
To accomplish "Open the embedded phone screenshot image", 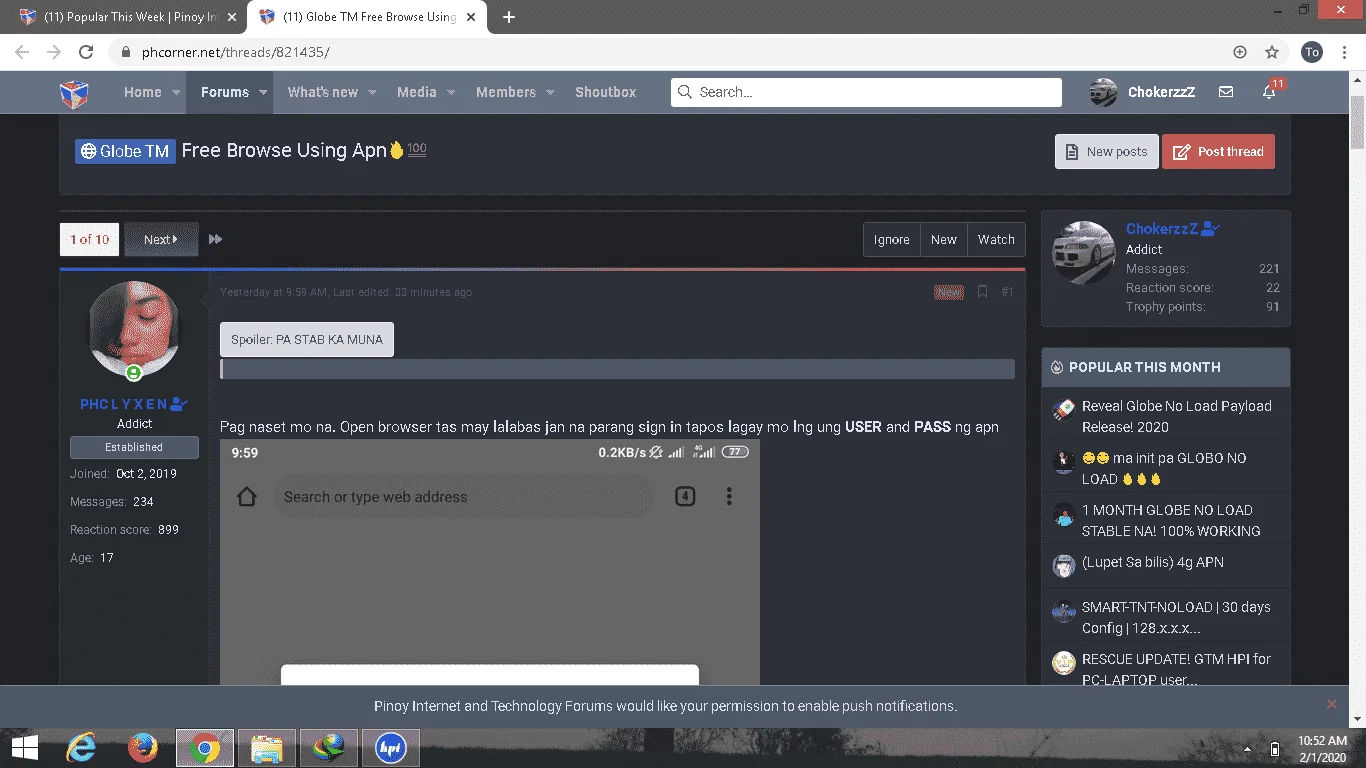I will click(490, 562).
